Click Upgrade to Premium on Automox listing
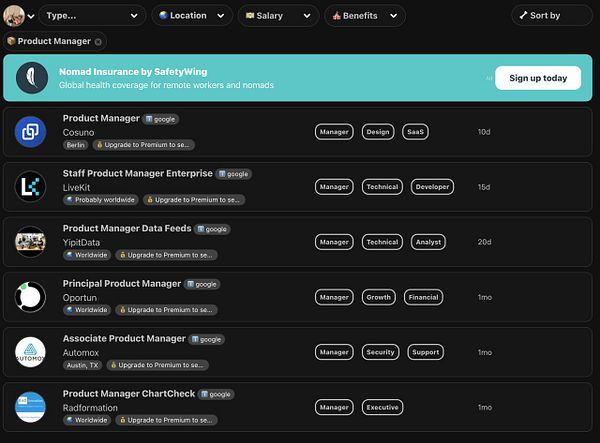Image resolution: width=600 pixels, height=443 pixels. (157, 365)
